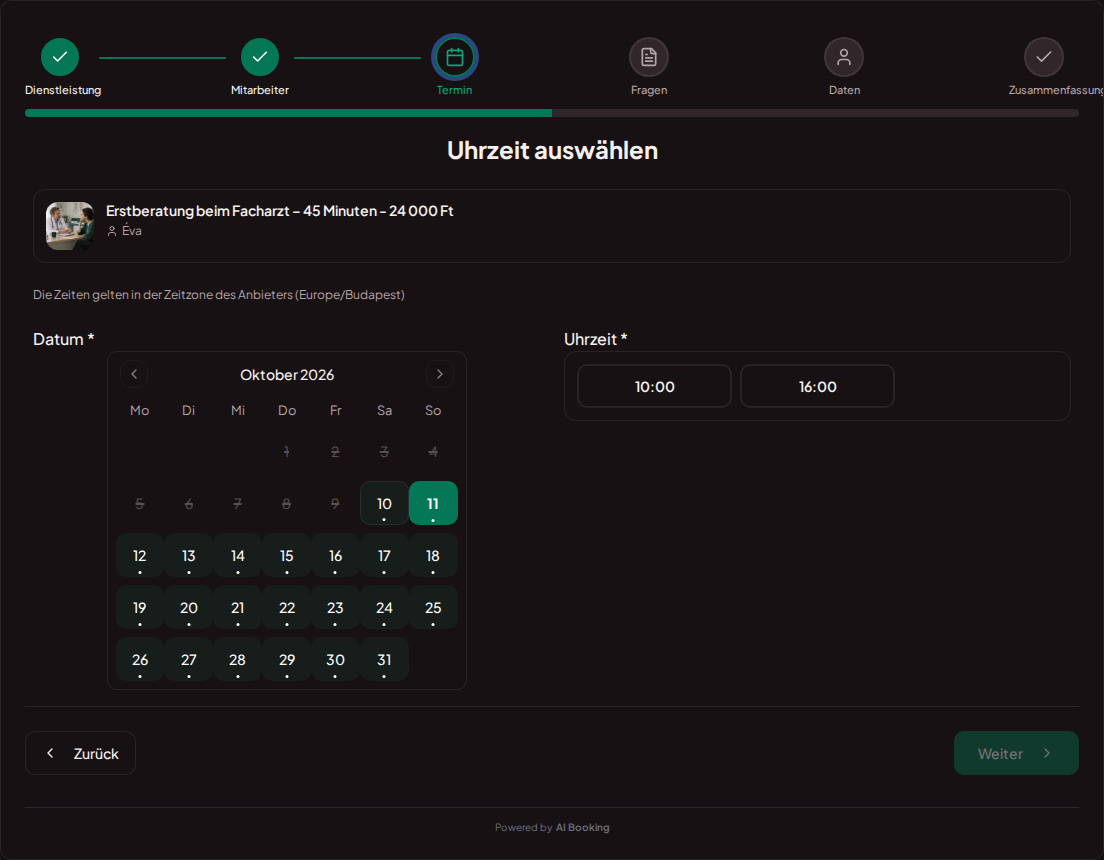Go to the Daten person step icon
Screen dimensions: 1104x860
pyautogui.click(x=843, y=57)
